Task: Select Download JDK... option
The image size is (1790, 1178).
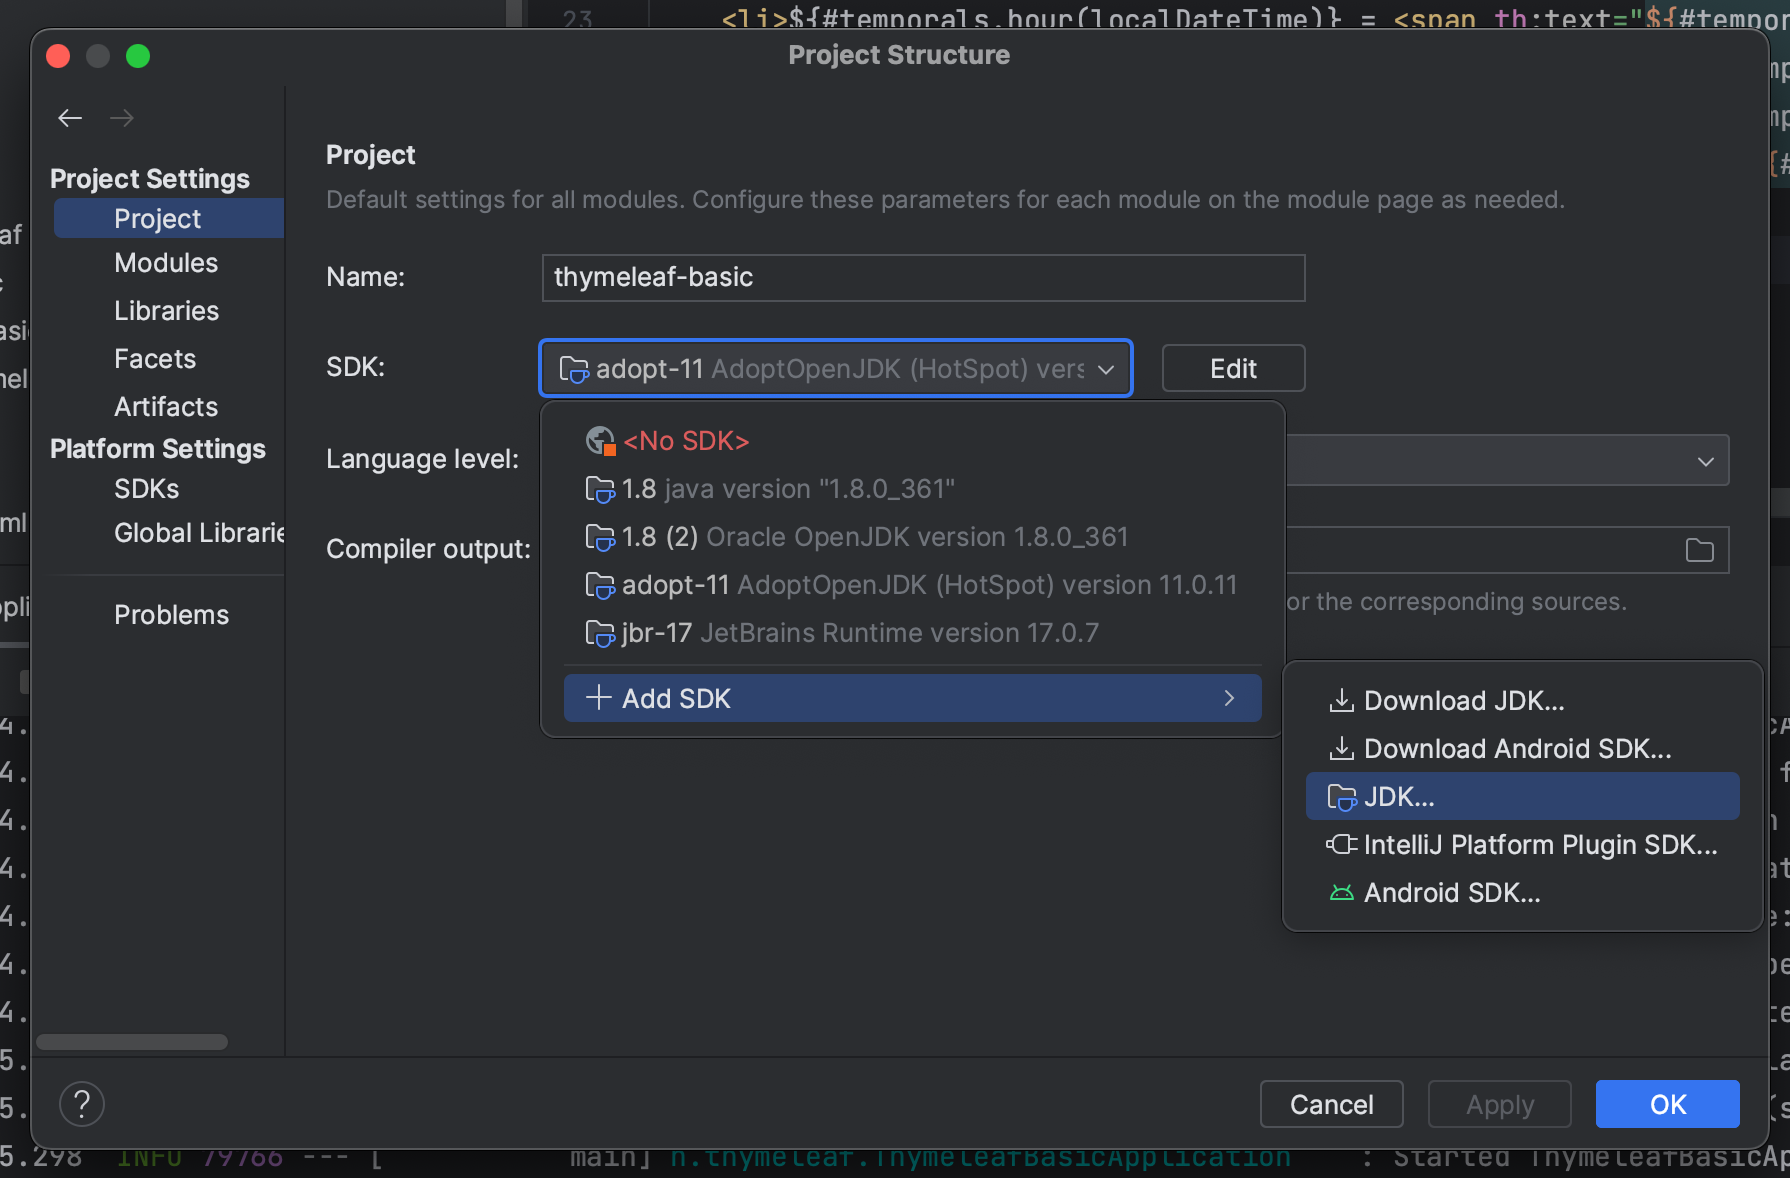Action: (x=1522, y=700)
